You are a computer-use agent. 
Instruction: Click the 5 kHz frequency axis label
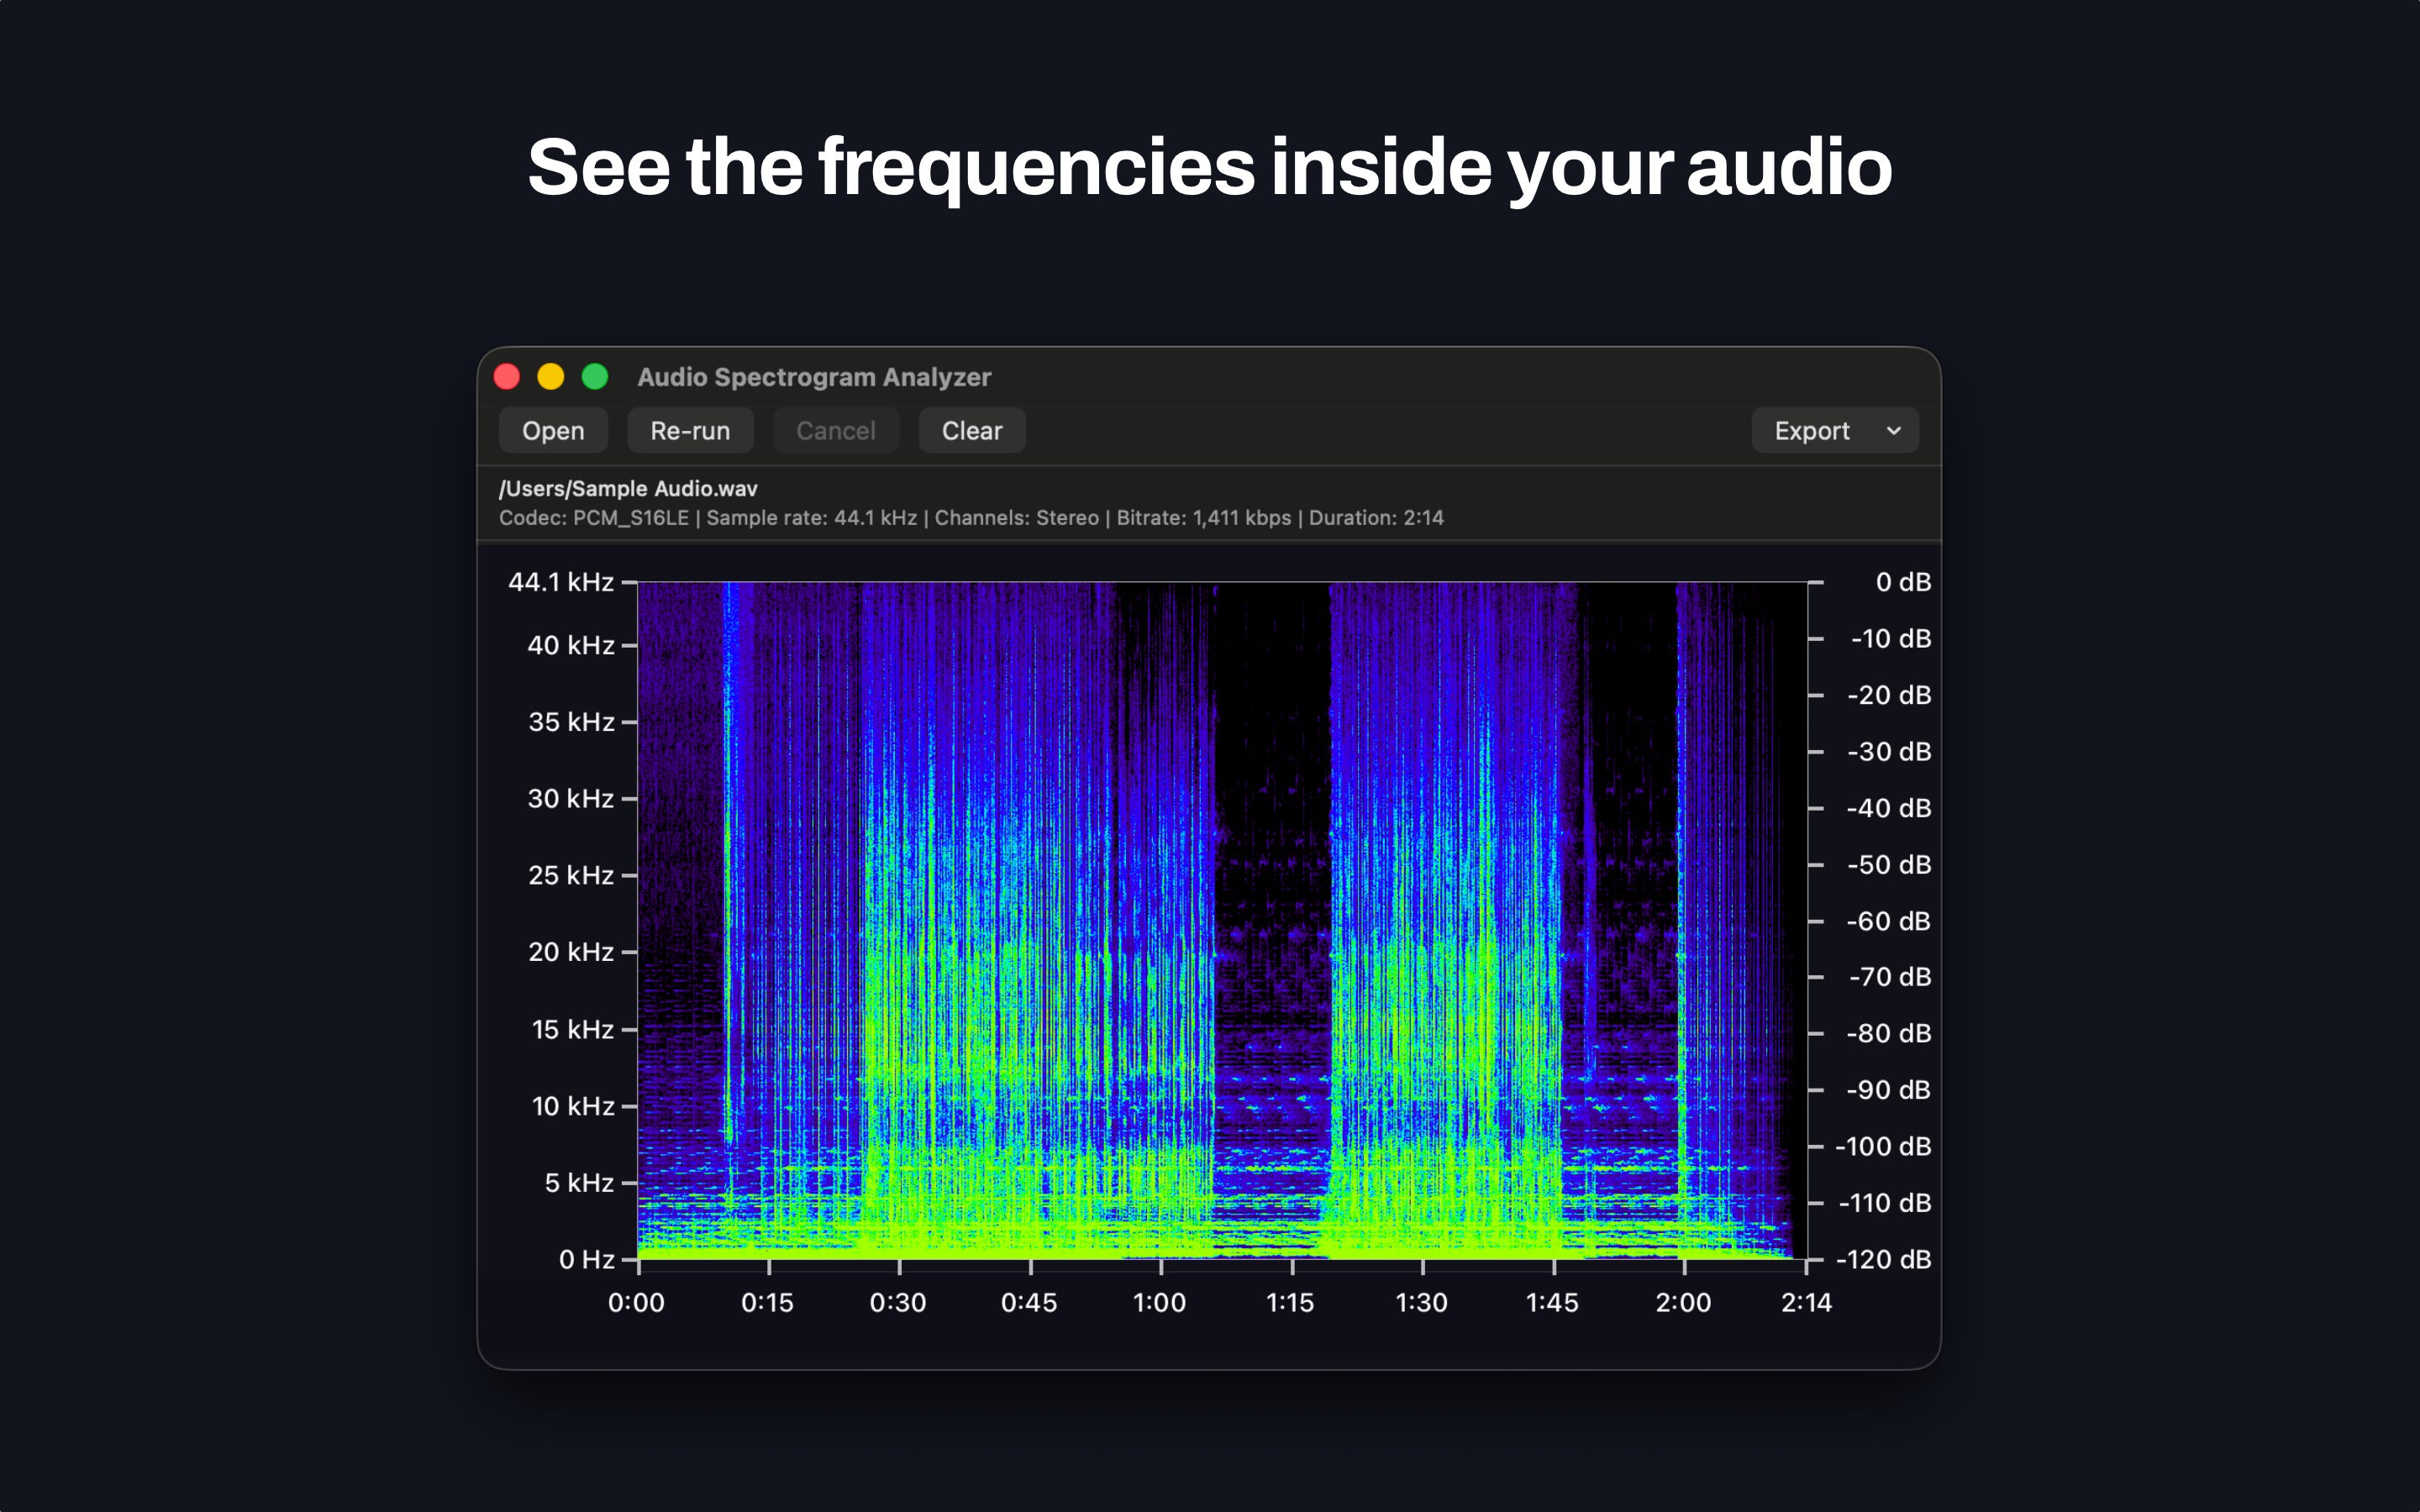[579, 1183]
